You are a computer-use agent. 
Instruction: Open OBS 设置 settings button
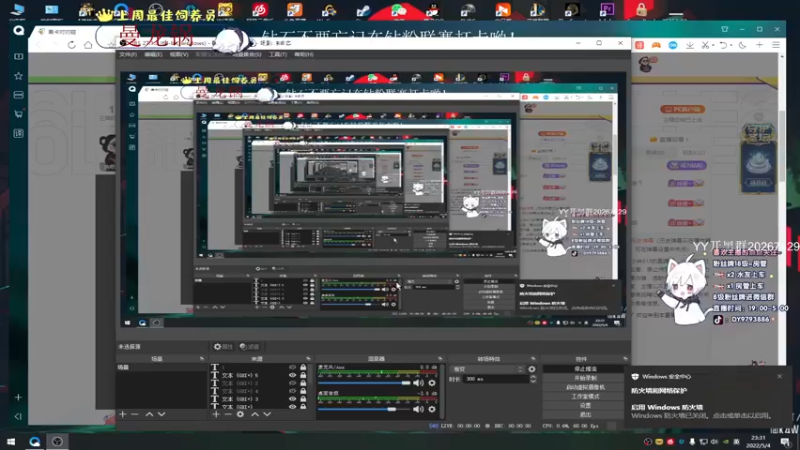585,406
